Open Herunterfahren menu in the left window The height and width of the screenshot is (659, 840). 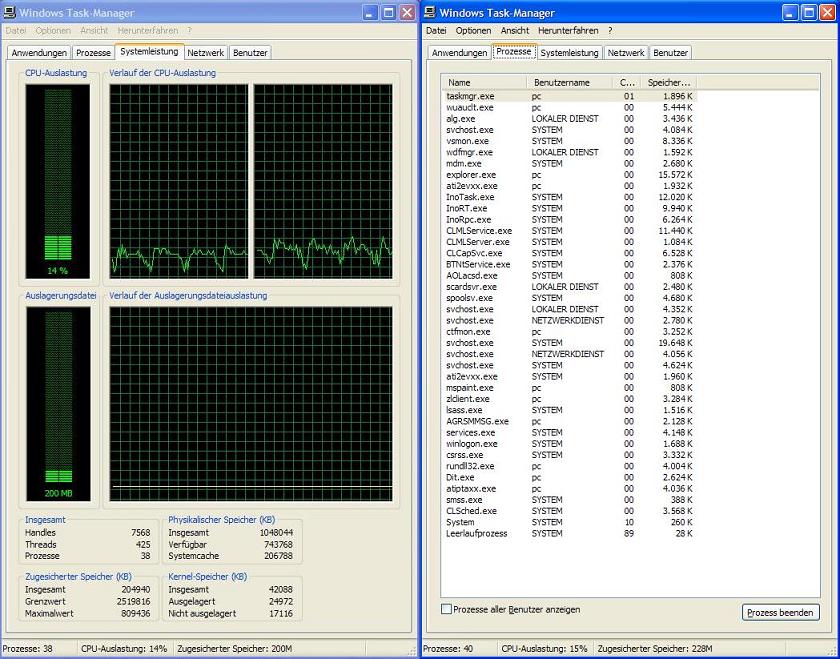tap(148, 31)
